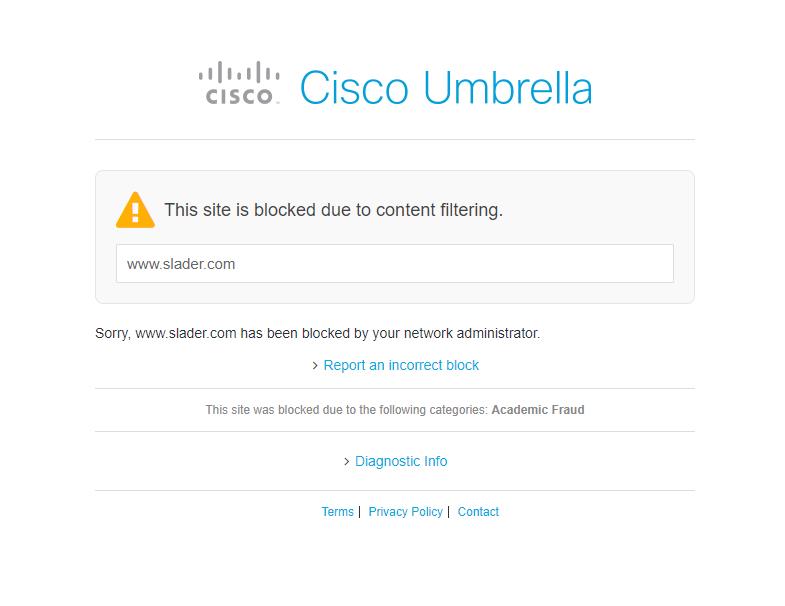The width and height of the screenshot is (785, 606).
Task: Click the blue 'Cisco' word in the title
Action: tap(354, 88)
